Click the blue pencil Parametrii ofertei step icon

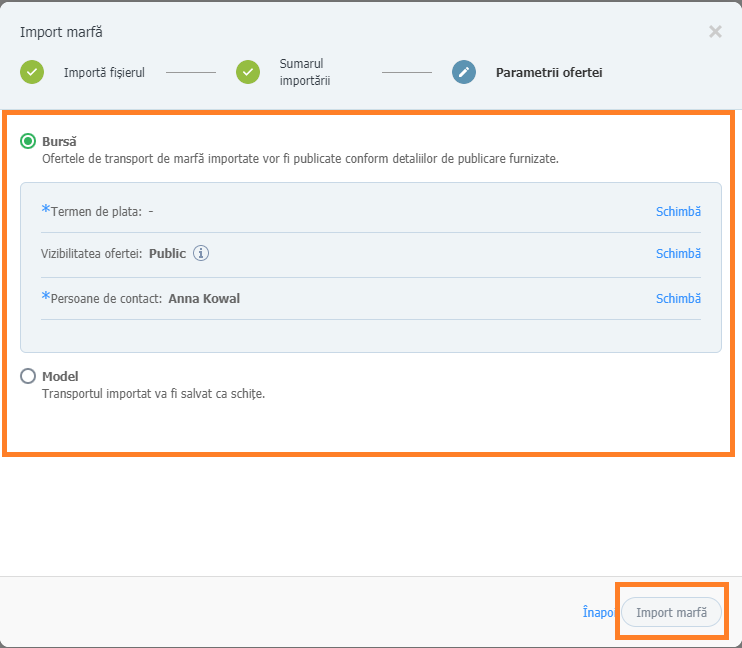464,72
